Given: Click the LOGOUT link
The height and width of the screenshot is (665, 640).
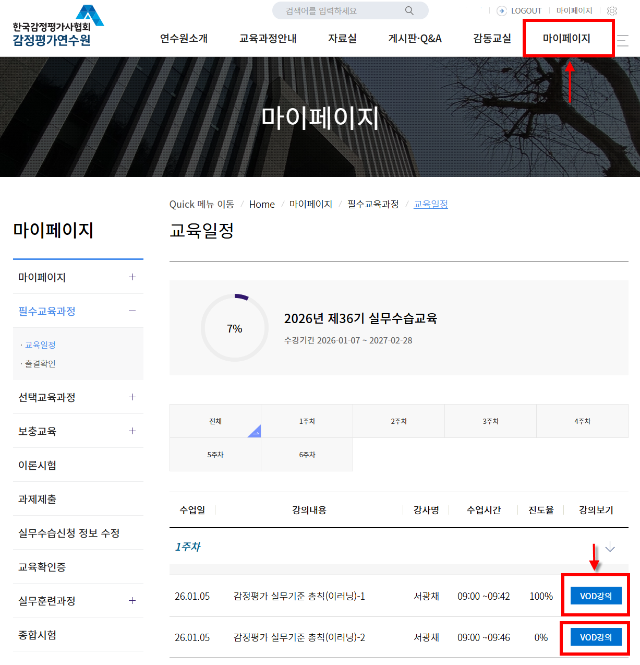Looking at the screenshot, I should pos(526,11).
